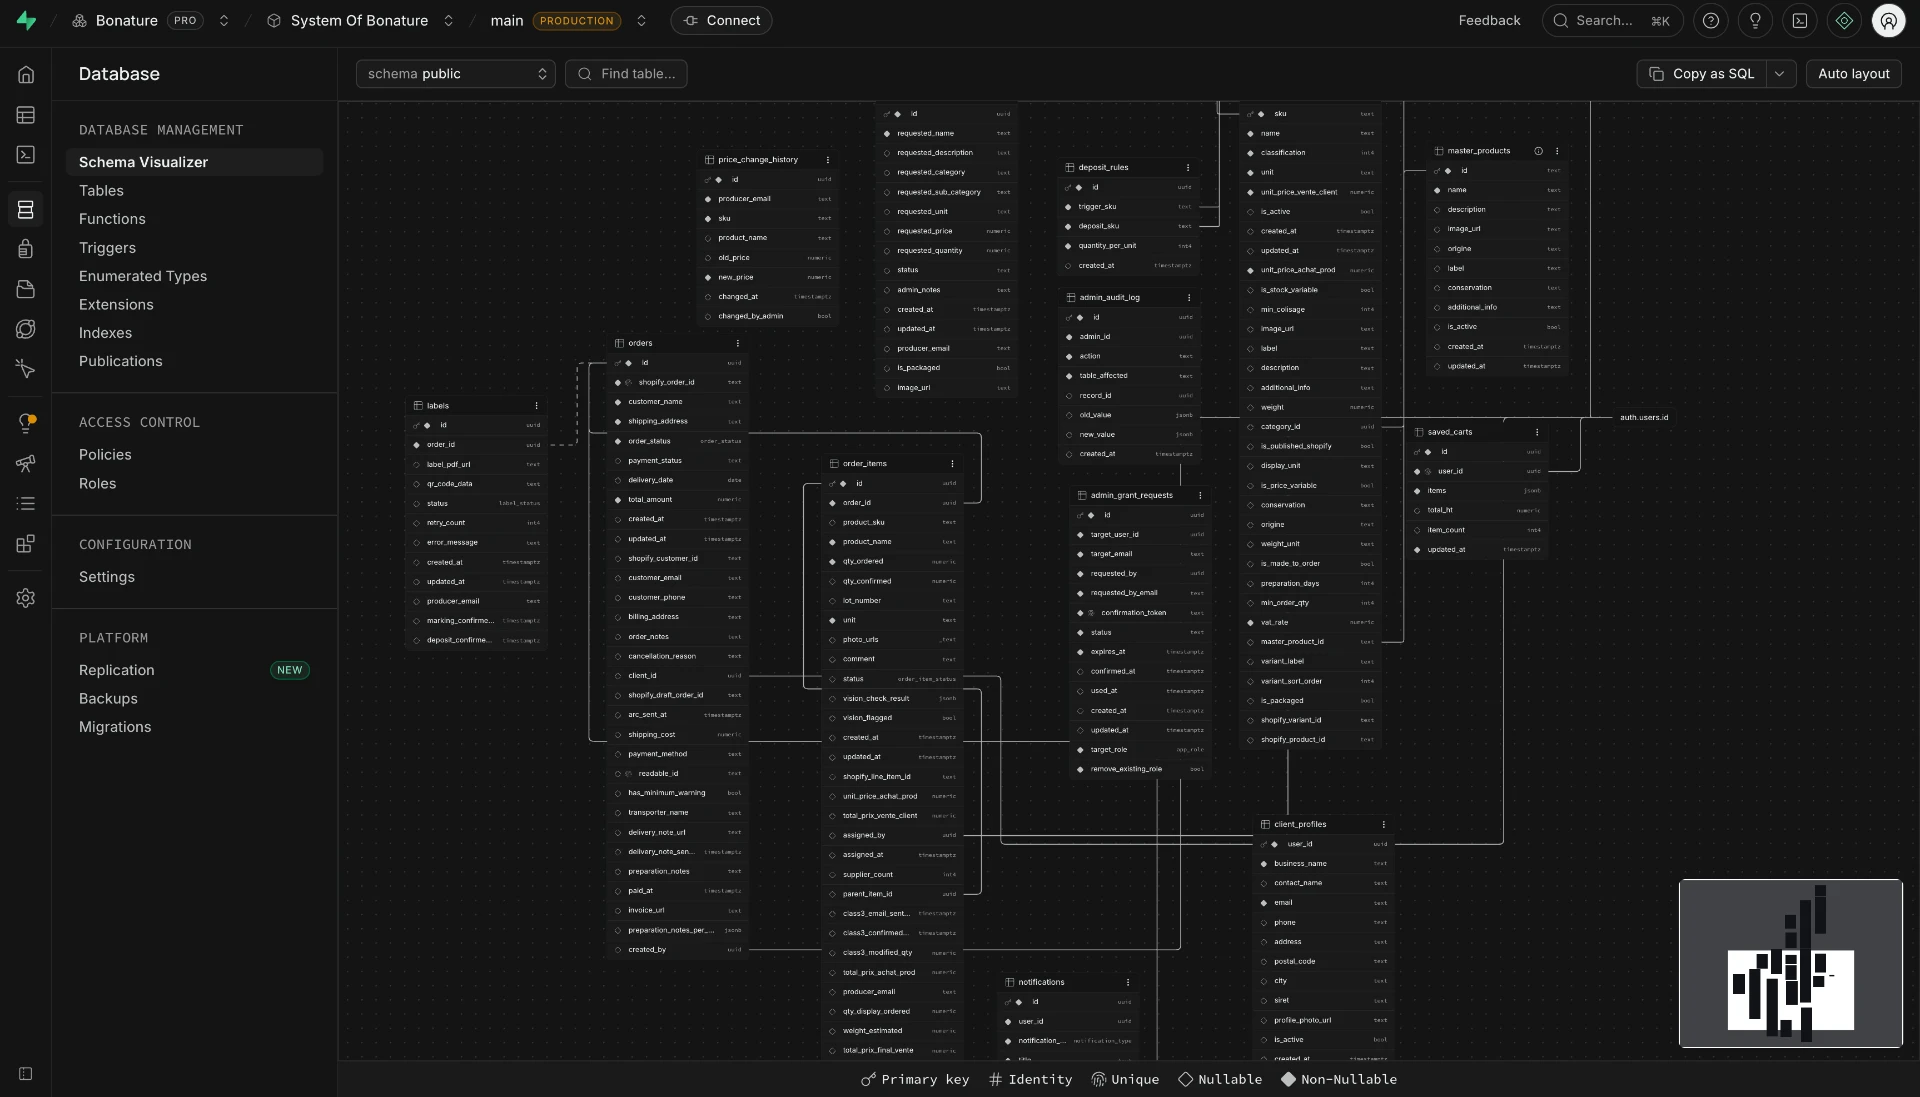The width and height of the screenshot is (1920, 1097).
Task: Focus the Find table input
Action: 626,74
